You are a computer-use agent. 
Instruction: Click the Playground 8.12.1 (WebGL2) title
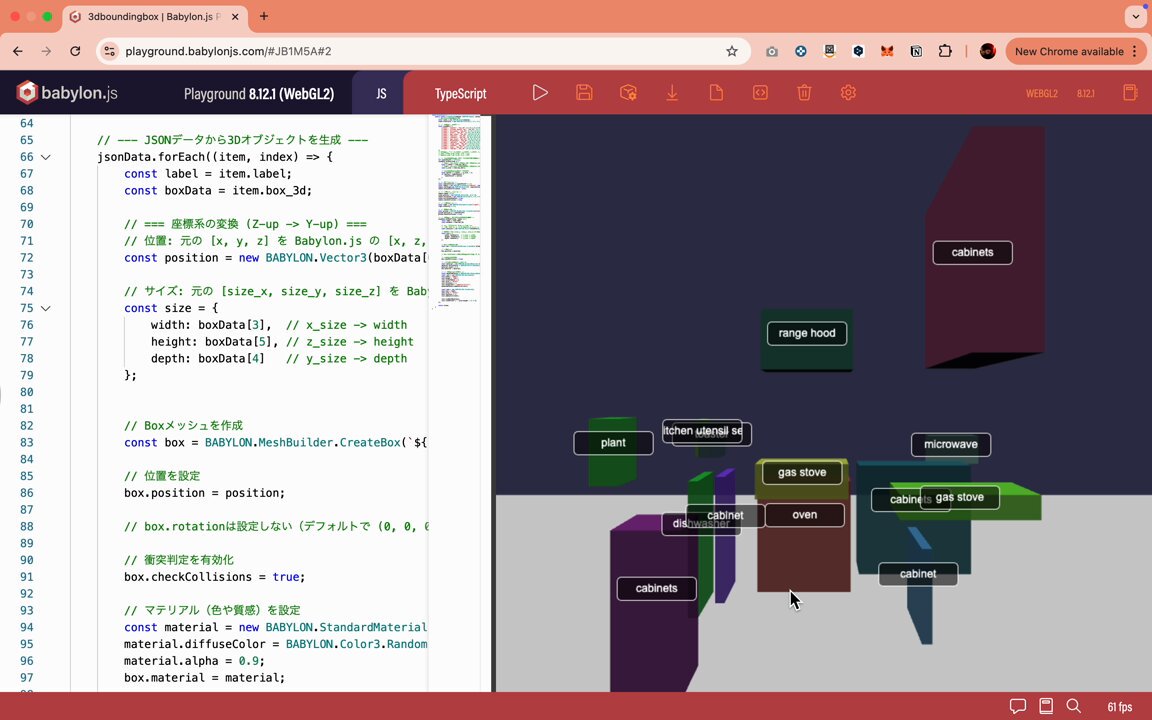259,93
